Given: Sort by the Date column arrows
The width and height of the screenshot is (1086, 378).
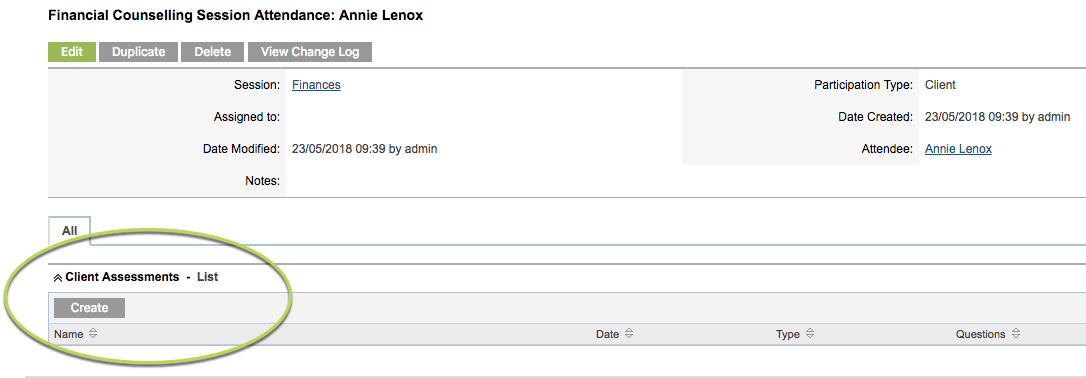Looking at the screenshot, I should 629,334.
